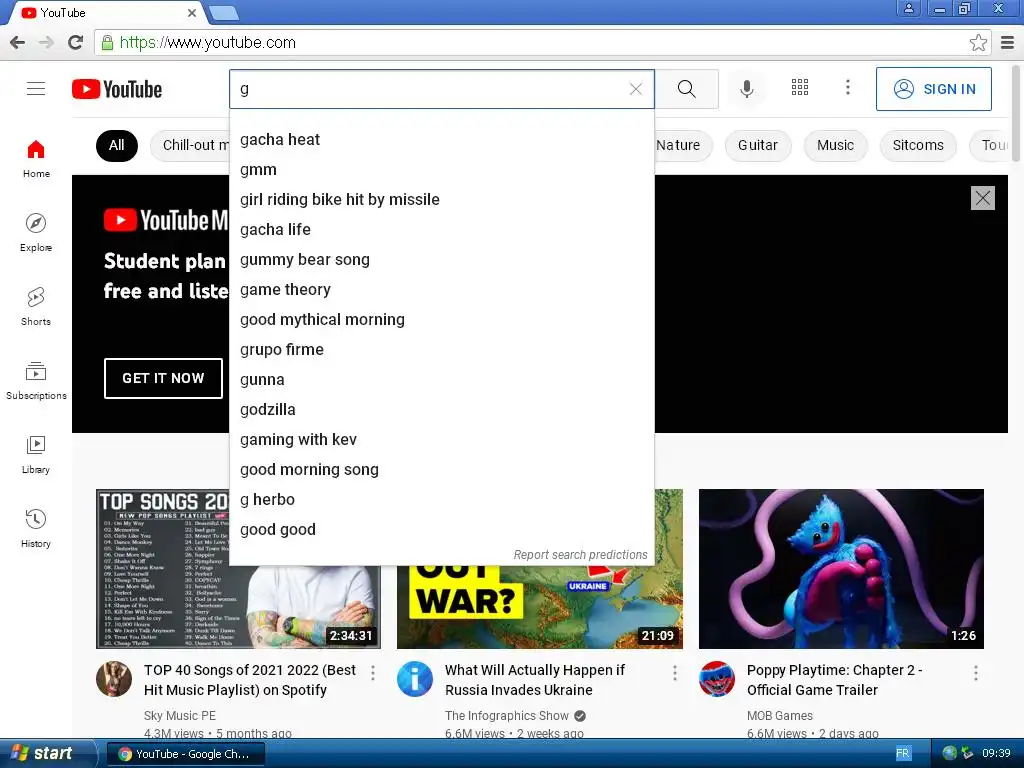1024x768 pixels.
Task: Choose 'godzilla' suggestion
Action: (441, 410)
